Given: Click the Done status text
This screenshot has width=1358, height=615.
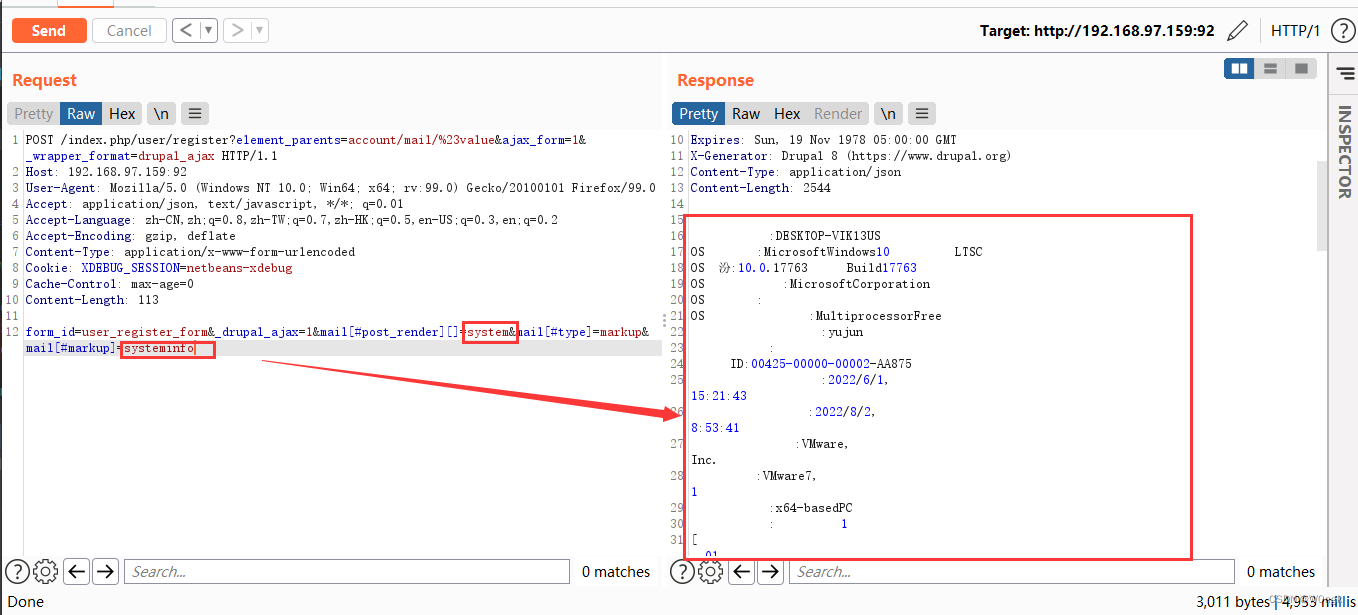Looking at the screenshot, I should click(26, 602).
